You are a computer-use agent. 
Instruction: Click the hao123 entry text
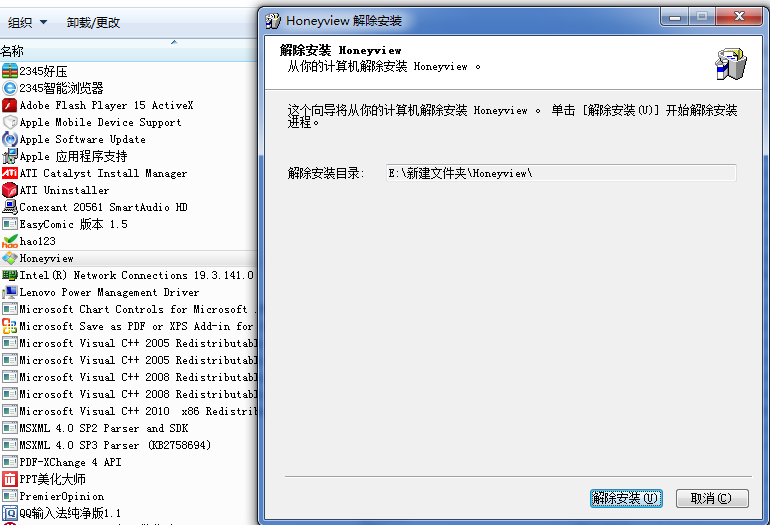pos(37,241)
